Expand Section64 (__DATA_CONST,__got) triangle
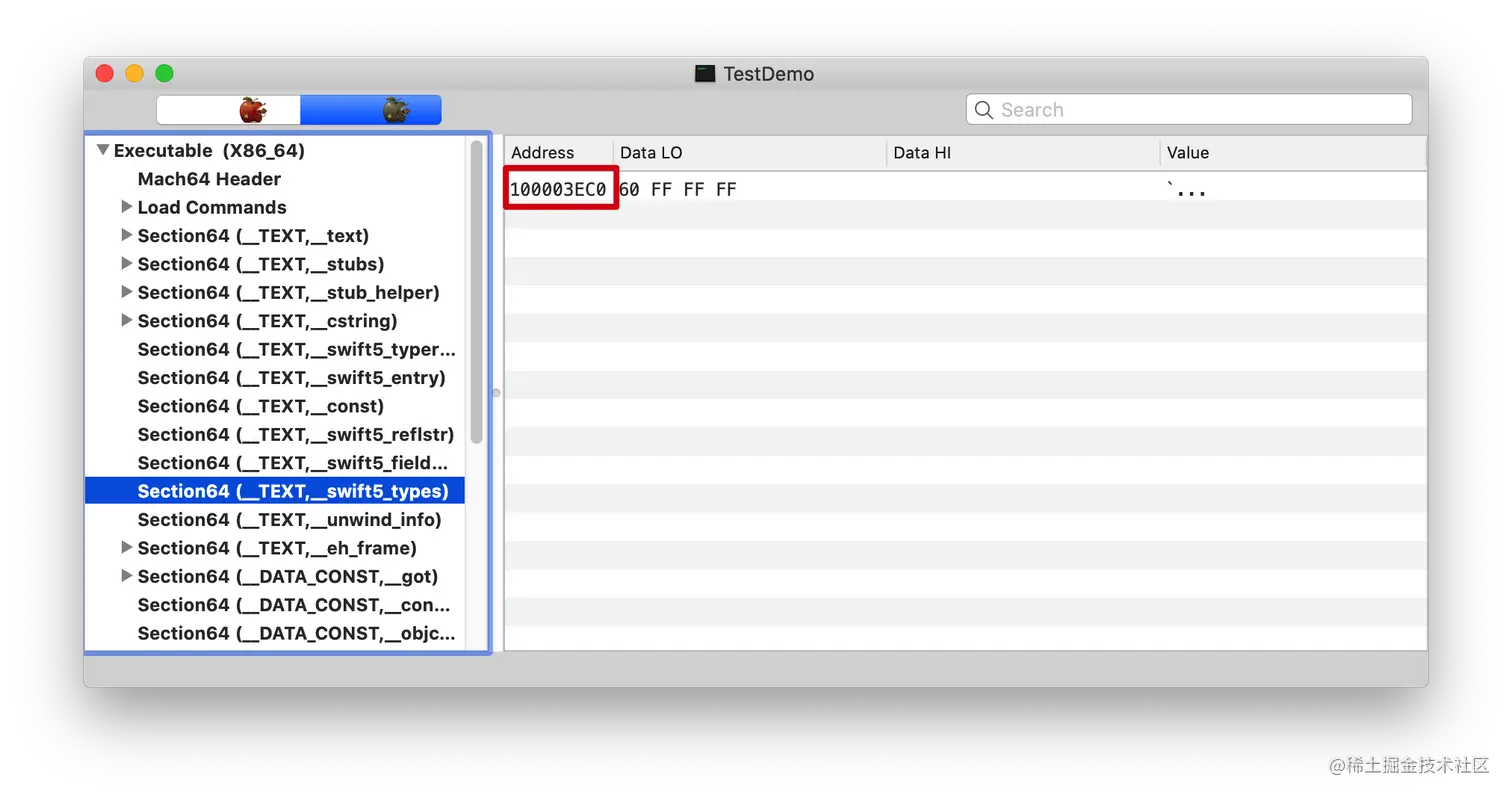1512x798 pixels. tap(126, 576)
